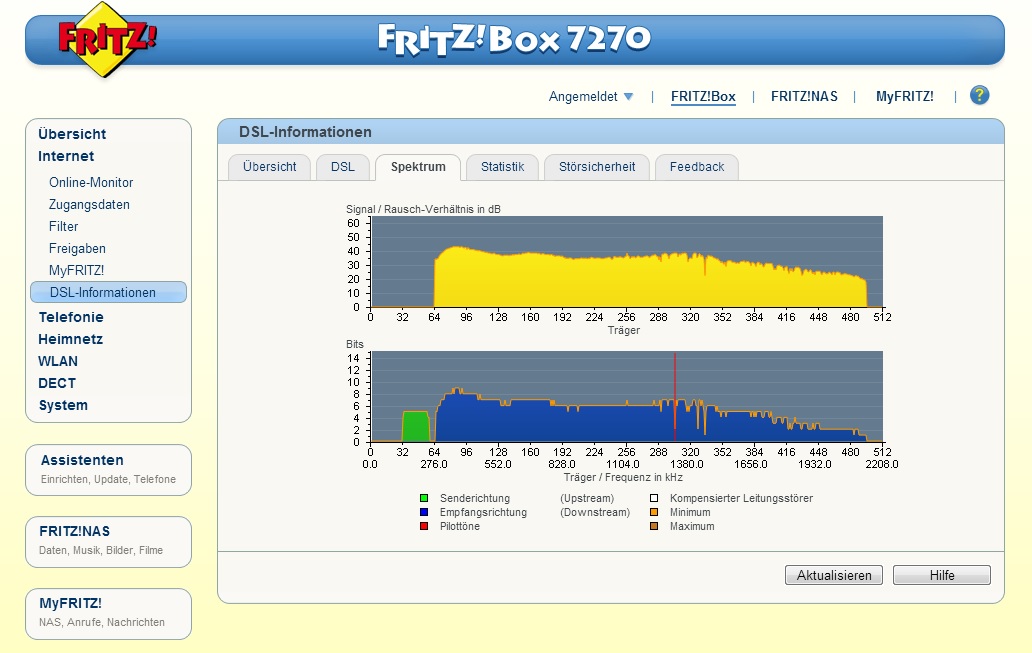Open the Telefonie sidebar section
1032x653 pixels.
pos(70,317)
